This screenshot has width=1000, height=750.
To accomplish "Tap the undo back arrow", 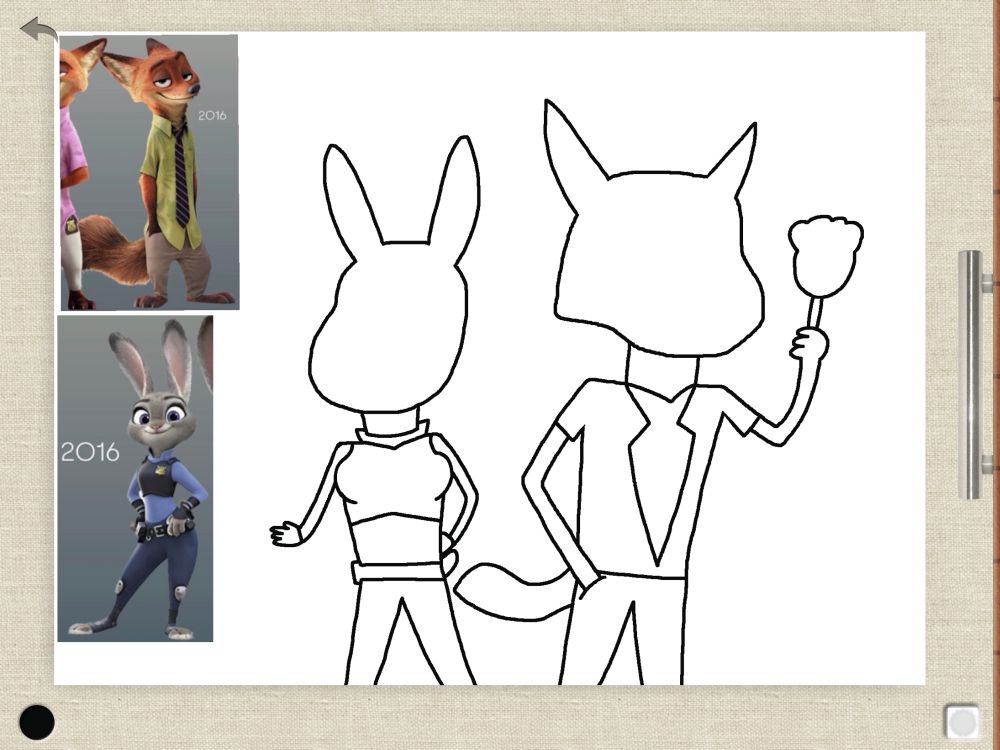I will 38,29.
